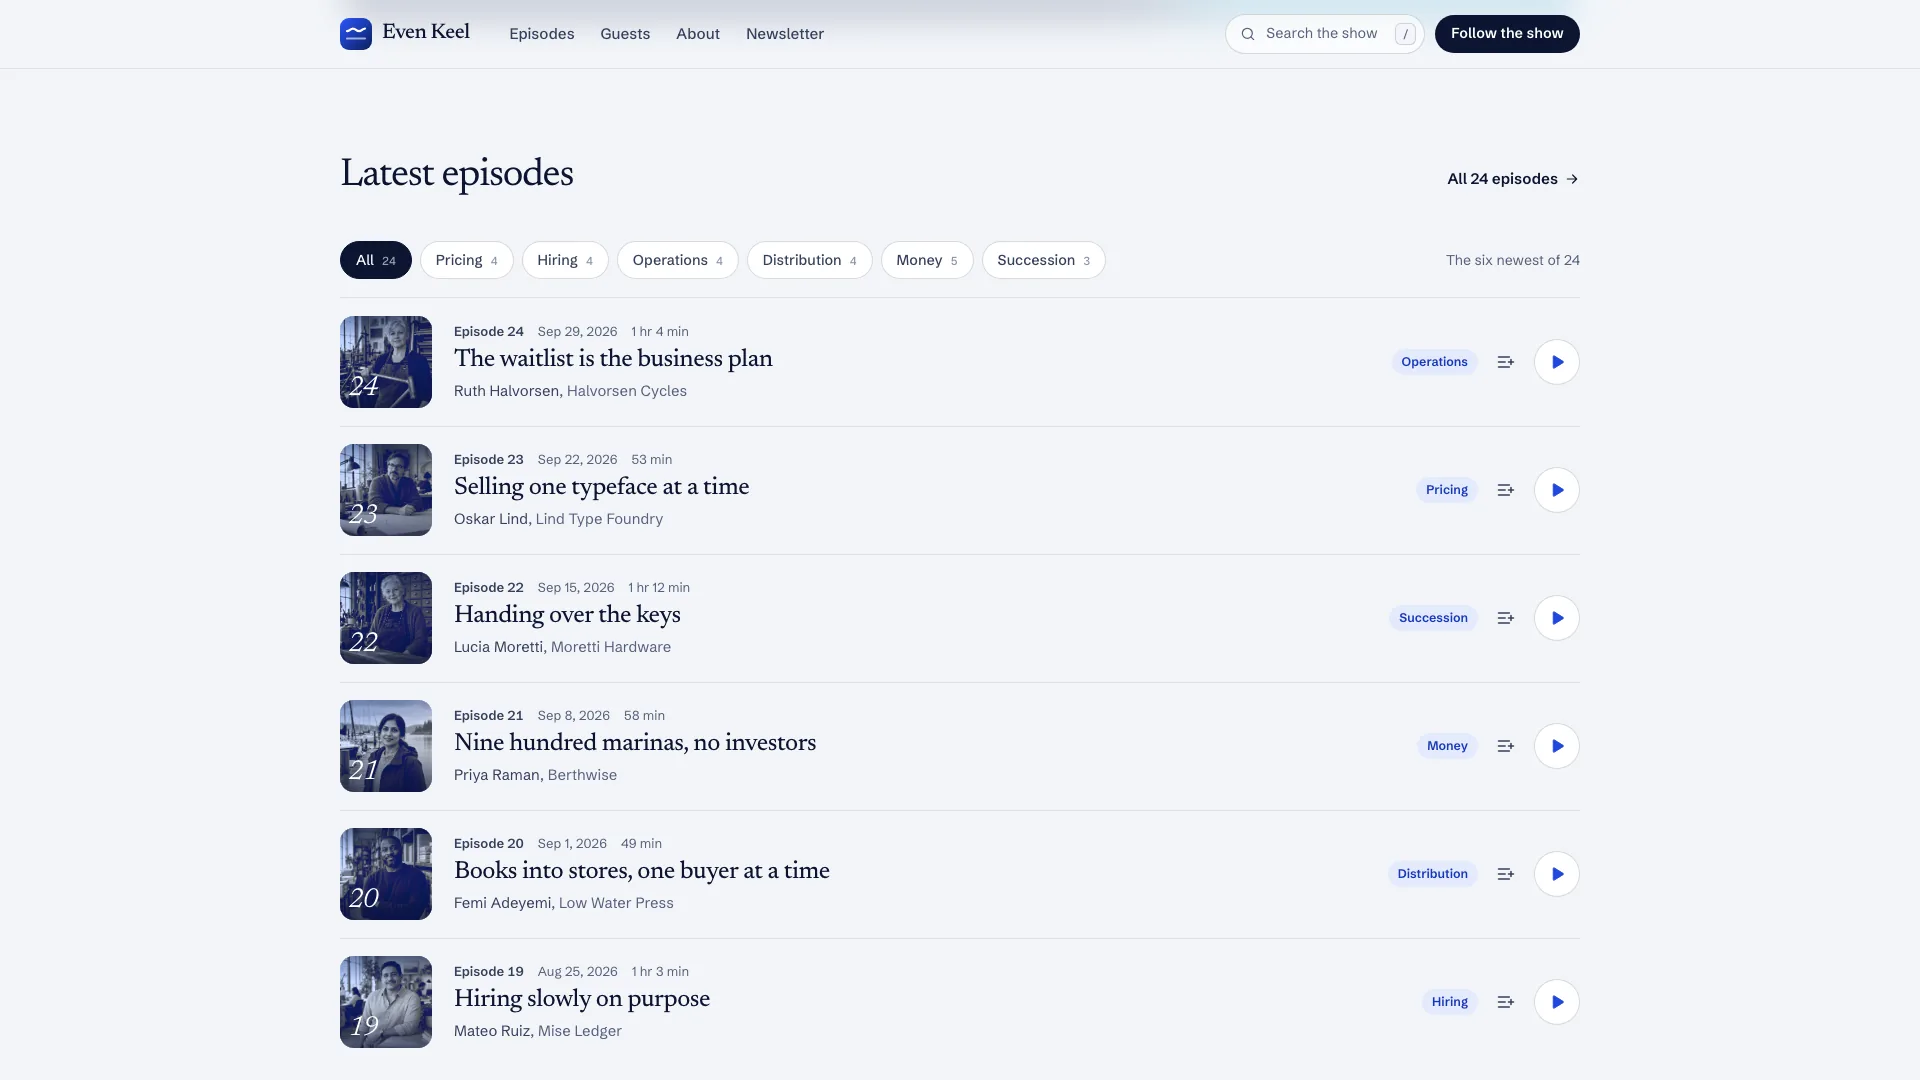Play episode 23 Selling one typeface at a time
This screenshot has width=1920, height=1080.
click(1557, 490)
